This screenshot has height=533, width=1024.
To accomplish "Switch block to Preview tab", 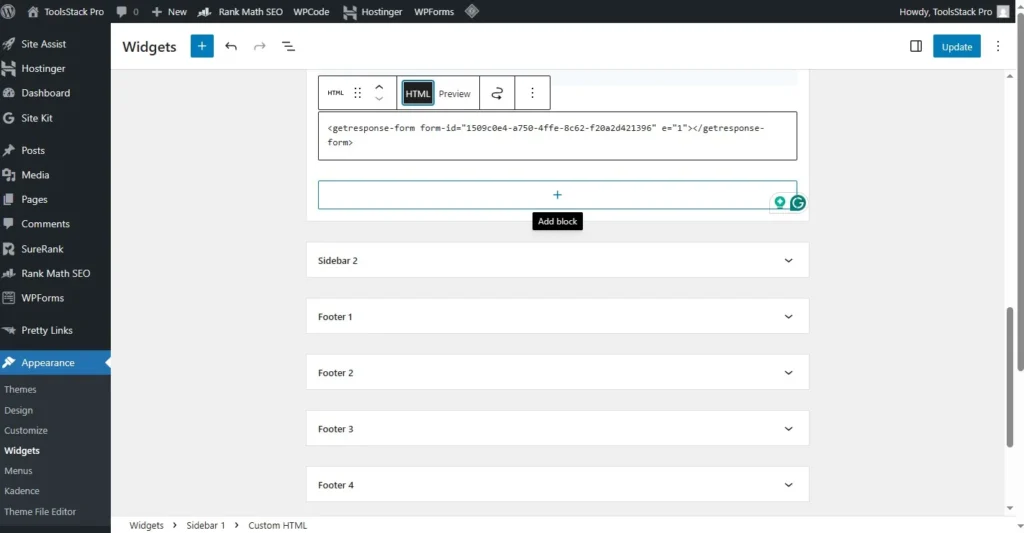I will 455,93.
